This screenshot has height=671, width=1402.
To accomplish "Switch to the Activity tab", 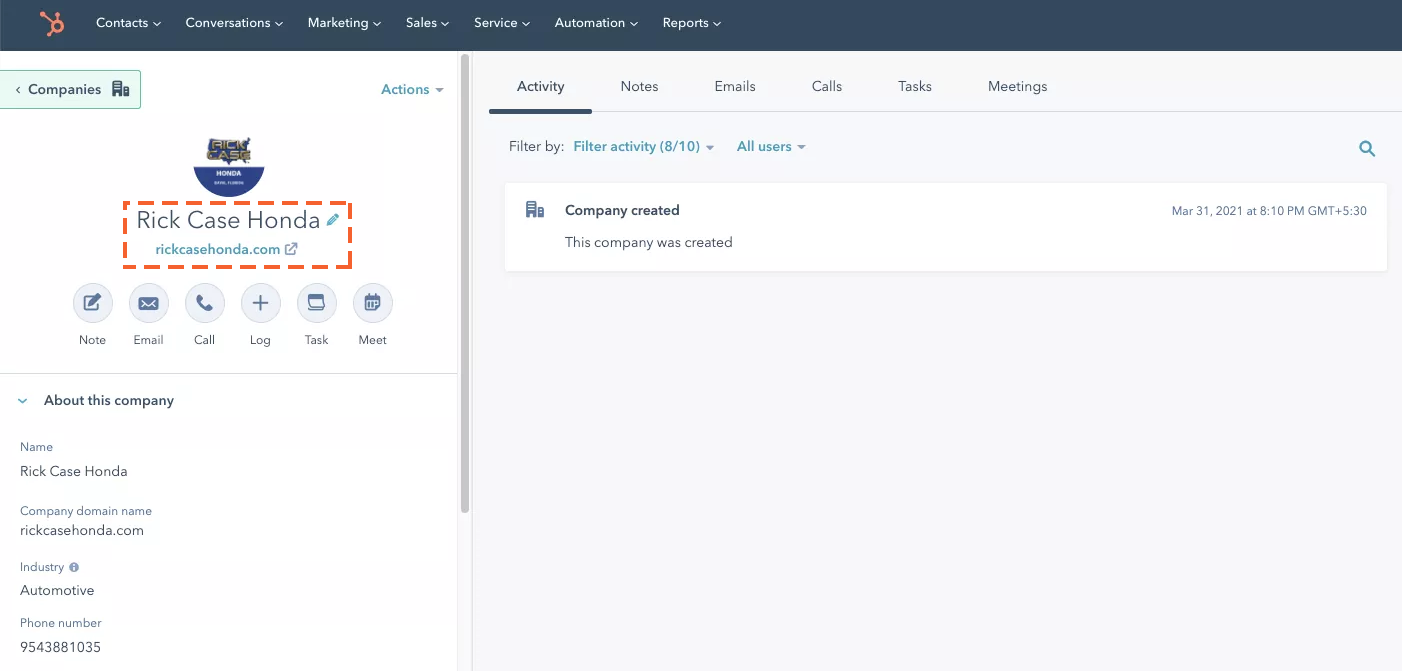I will point(541,86).
